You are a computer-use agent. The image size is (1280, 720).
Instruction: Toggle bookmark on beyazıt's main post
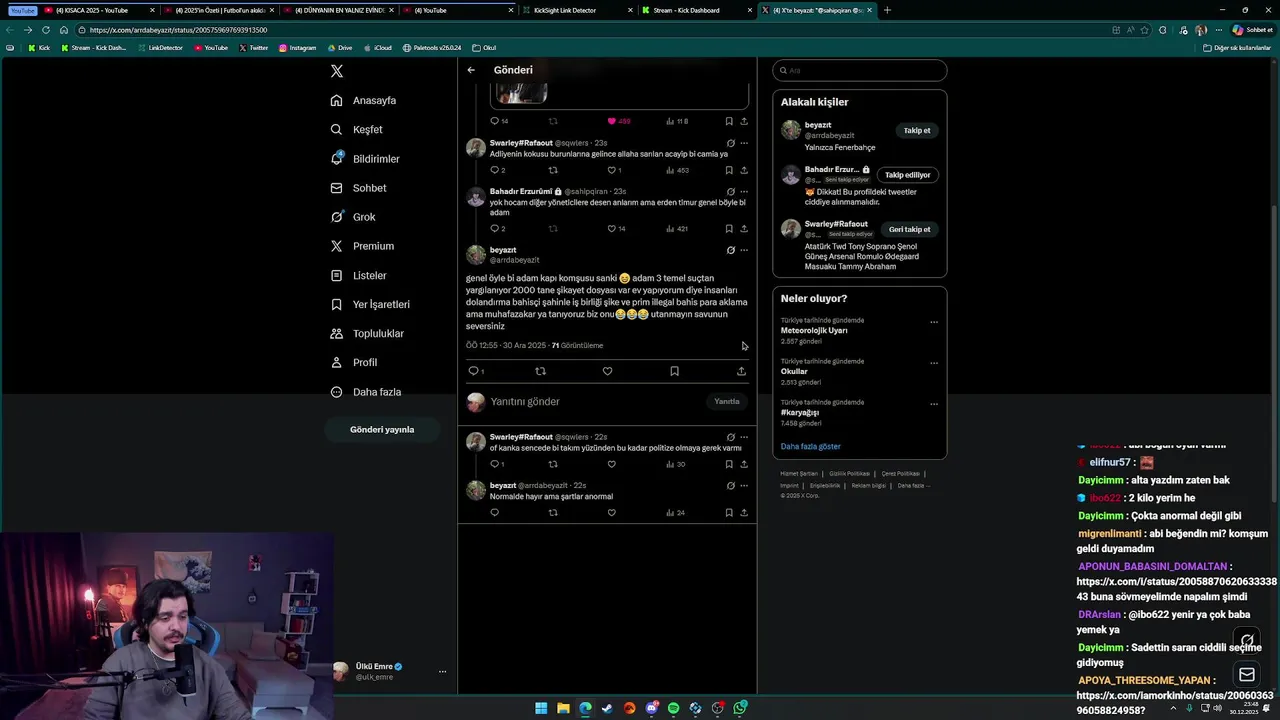coord(674,371)
